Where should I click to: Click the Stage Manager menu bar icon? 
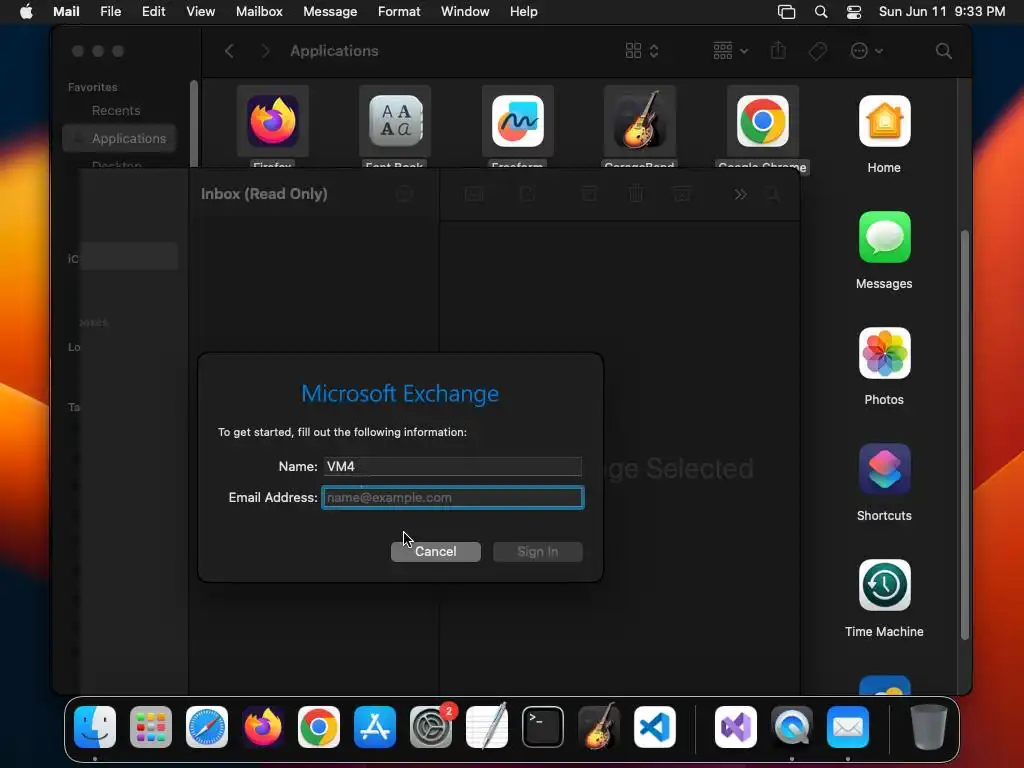pos(786,12)
